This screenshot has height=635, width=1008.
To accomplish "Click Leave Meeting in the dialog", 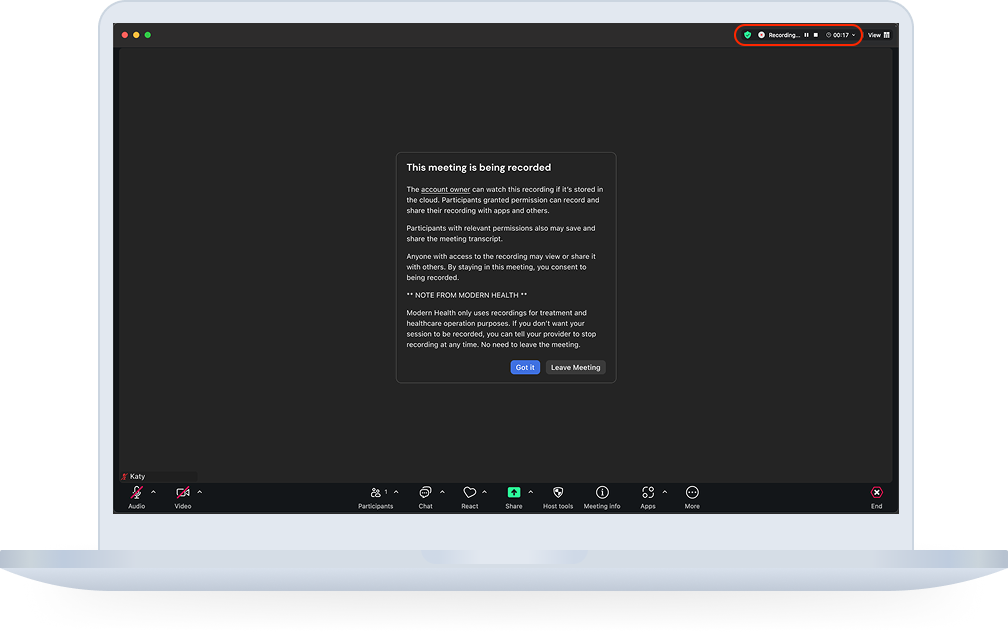I will (x=575, y=368).
